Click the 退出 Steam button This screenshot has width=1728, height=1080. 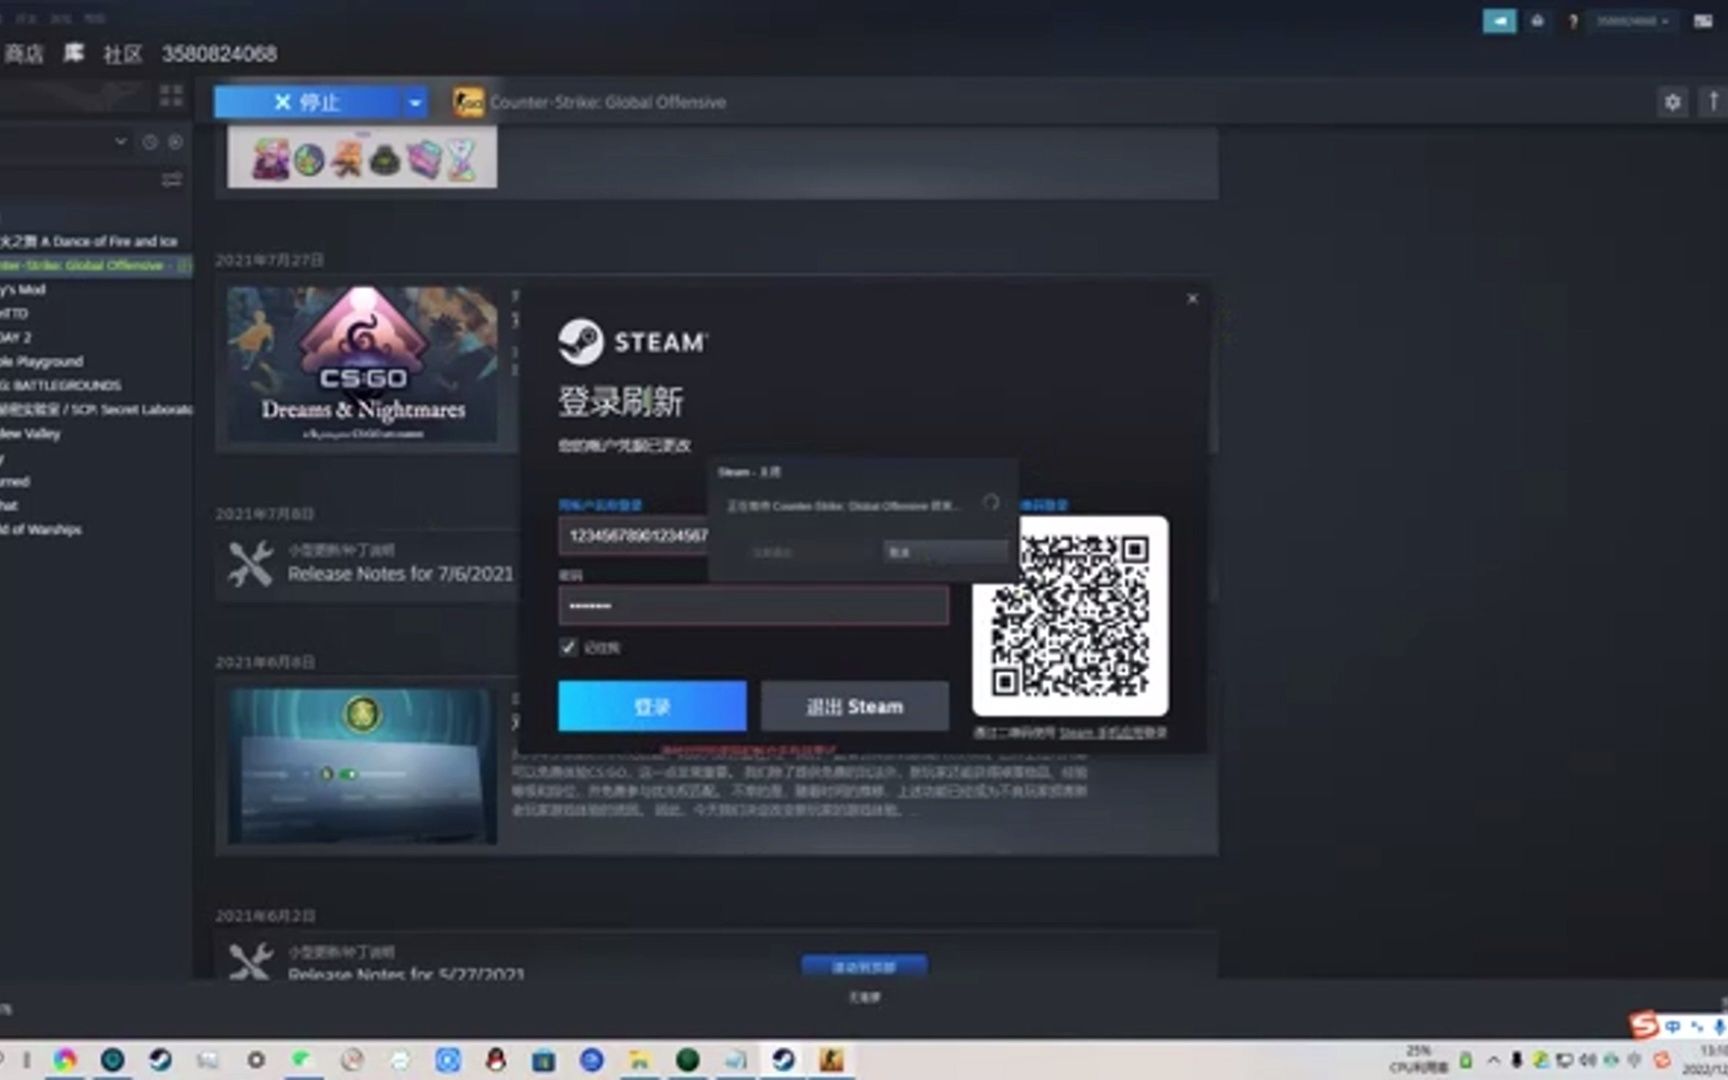tap(855, 706)
